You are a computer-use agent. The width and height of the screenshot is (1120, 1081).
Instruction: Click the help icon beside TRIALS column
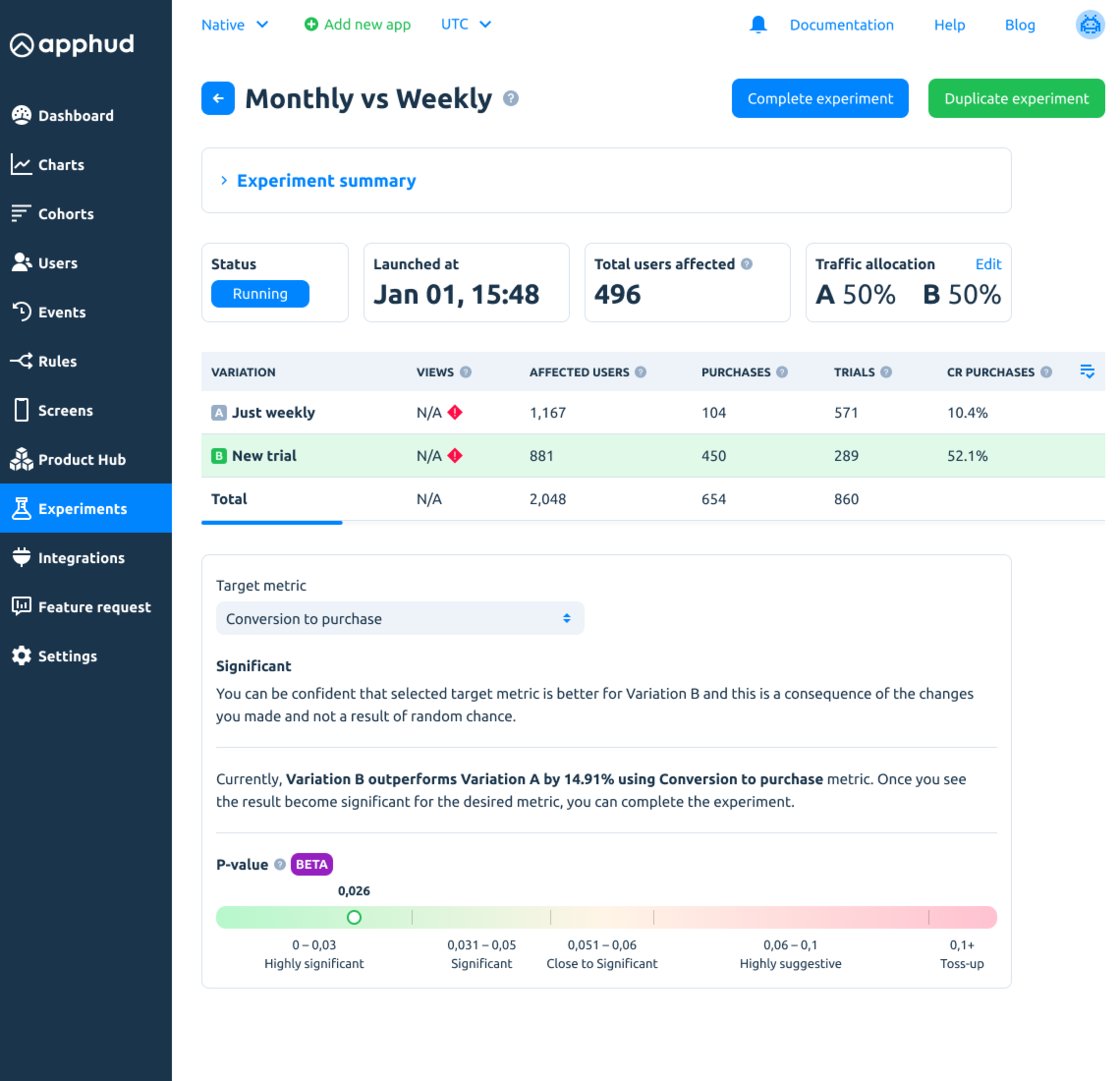pyautogui.click(x=886, y=372)
